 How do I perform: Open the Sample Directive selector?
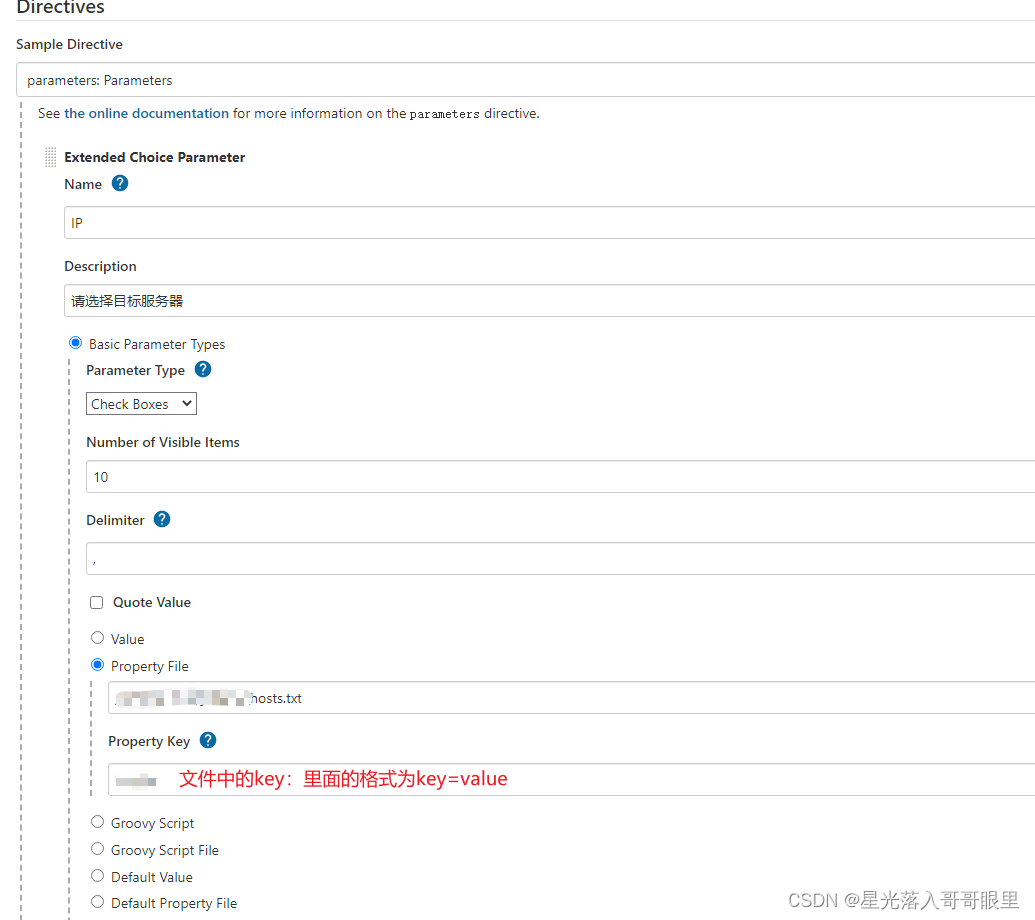[x=520, y=80]
